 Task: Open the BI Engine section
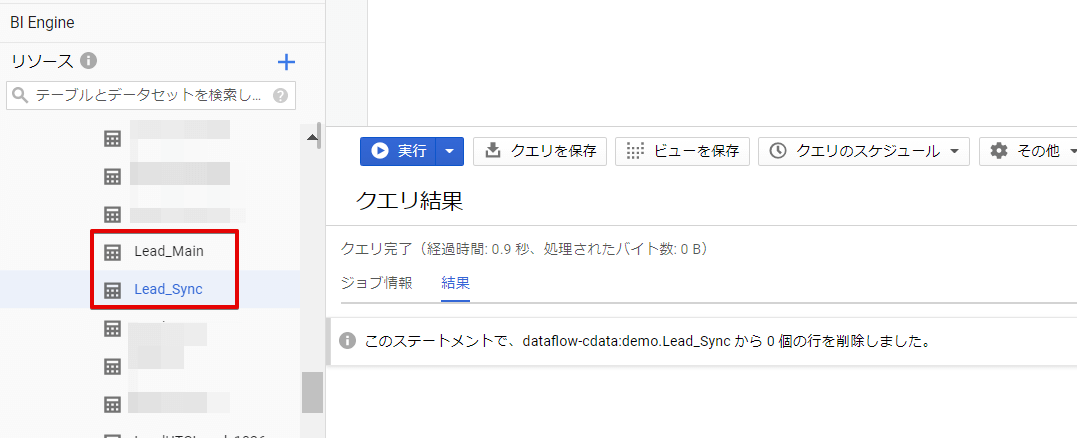point(43,23)
